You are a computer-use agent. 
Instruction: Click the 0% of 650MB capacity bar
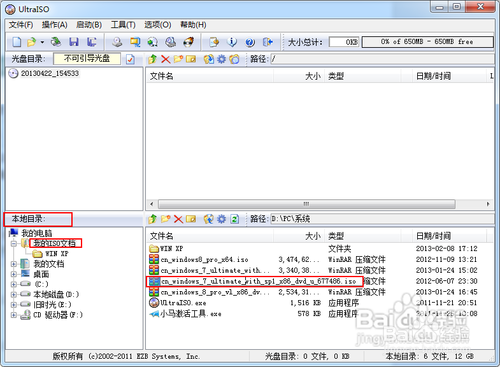[x=427, y=42]
